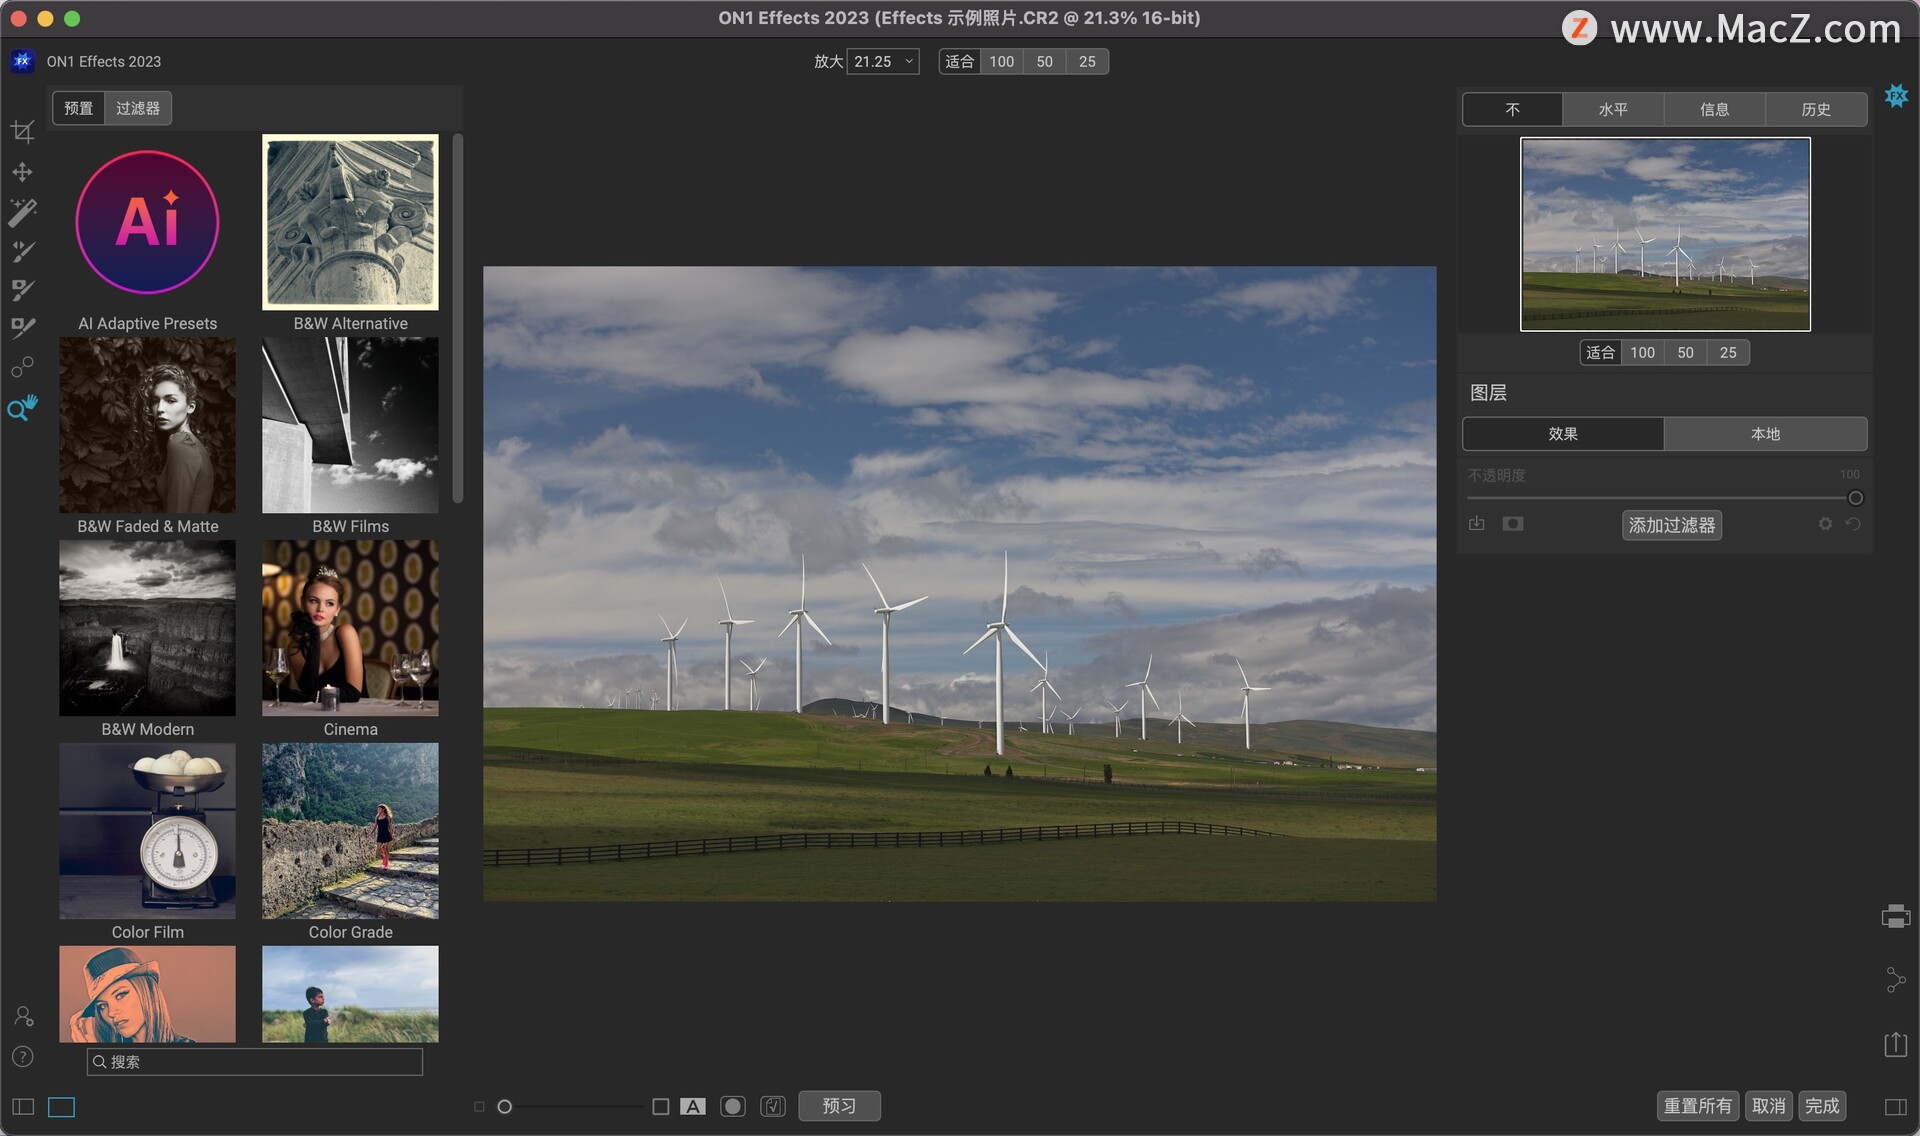Click the Share icon
Screen dimensions: 1920x1136
[1895, 980]
